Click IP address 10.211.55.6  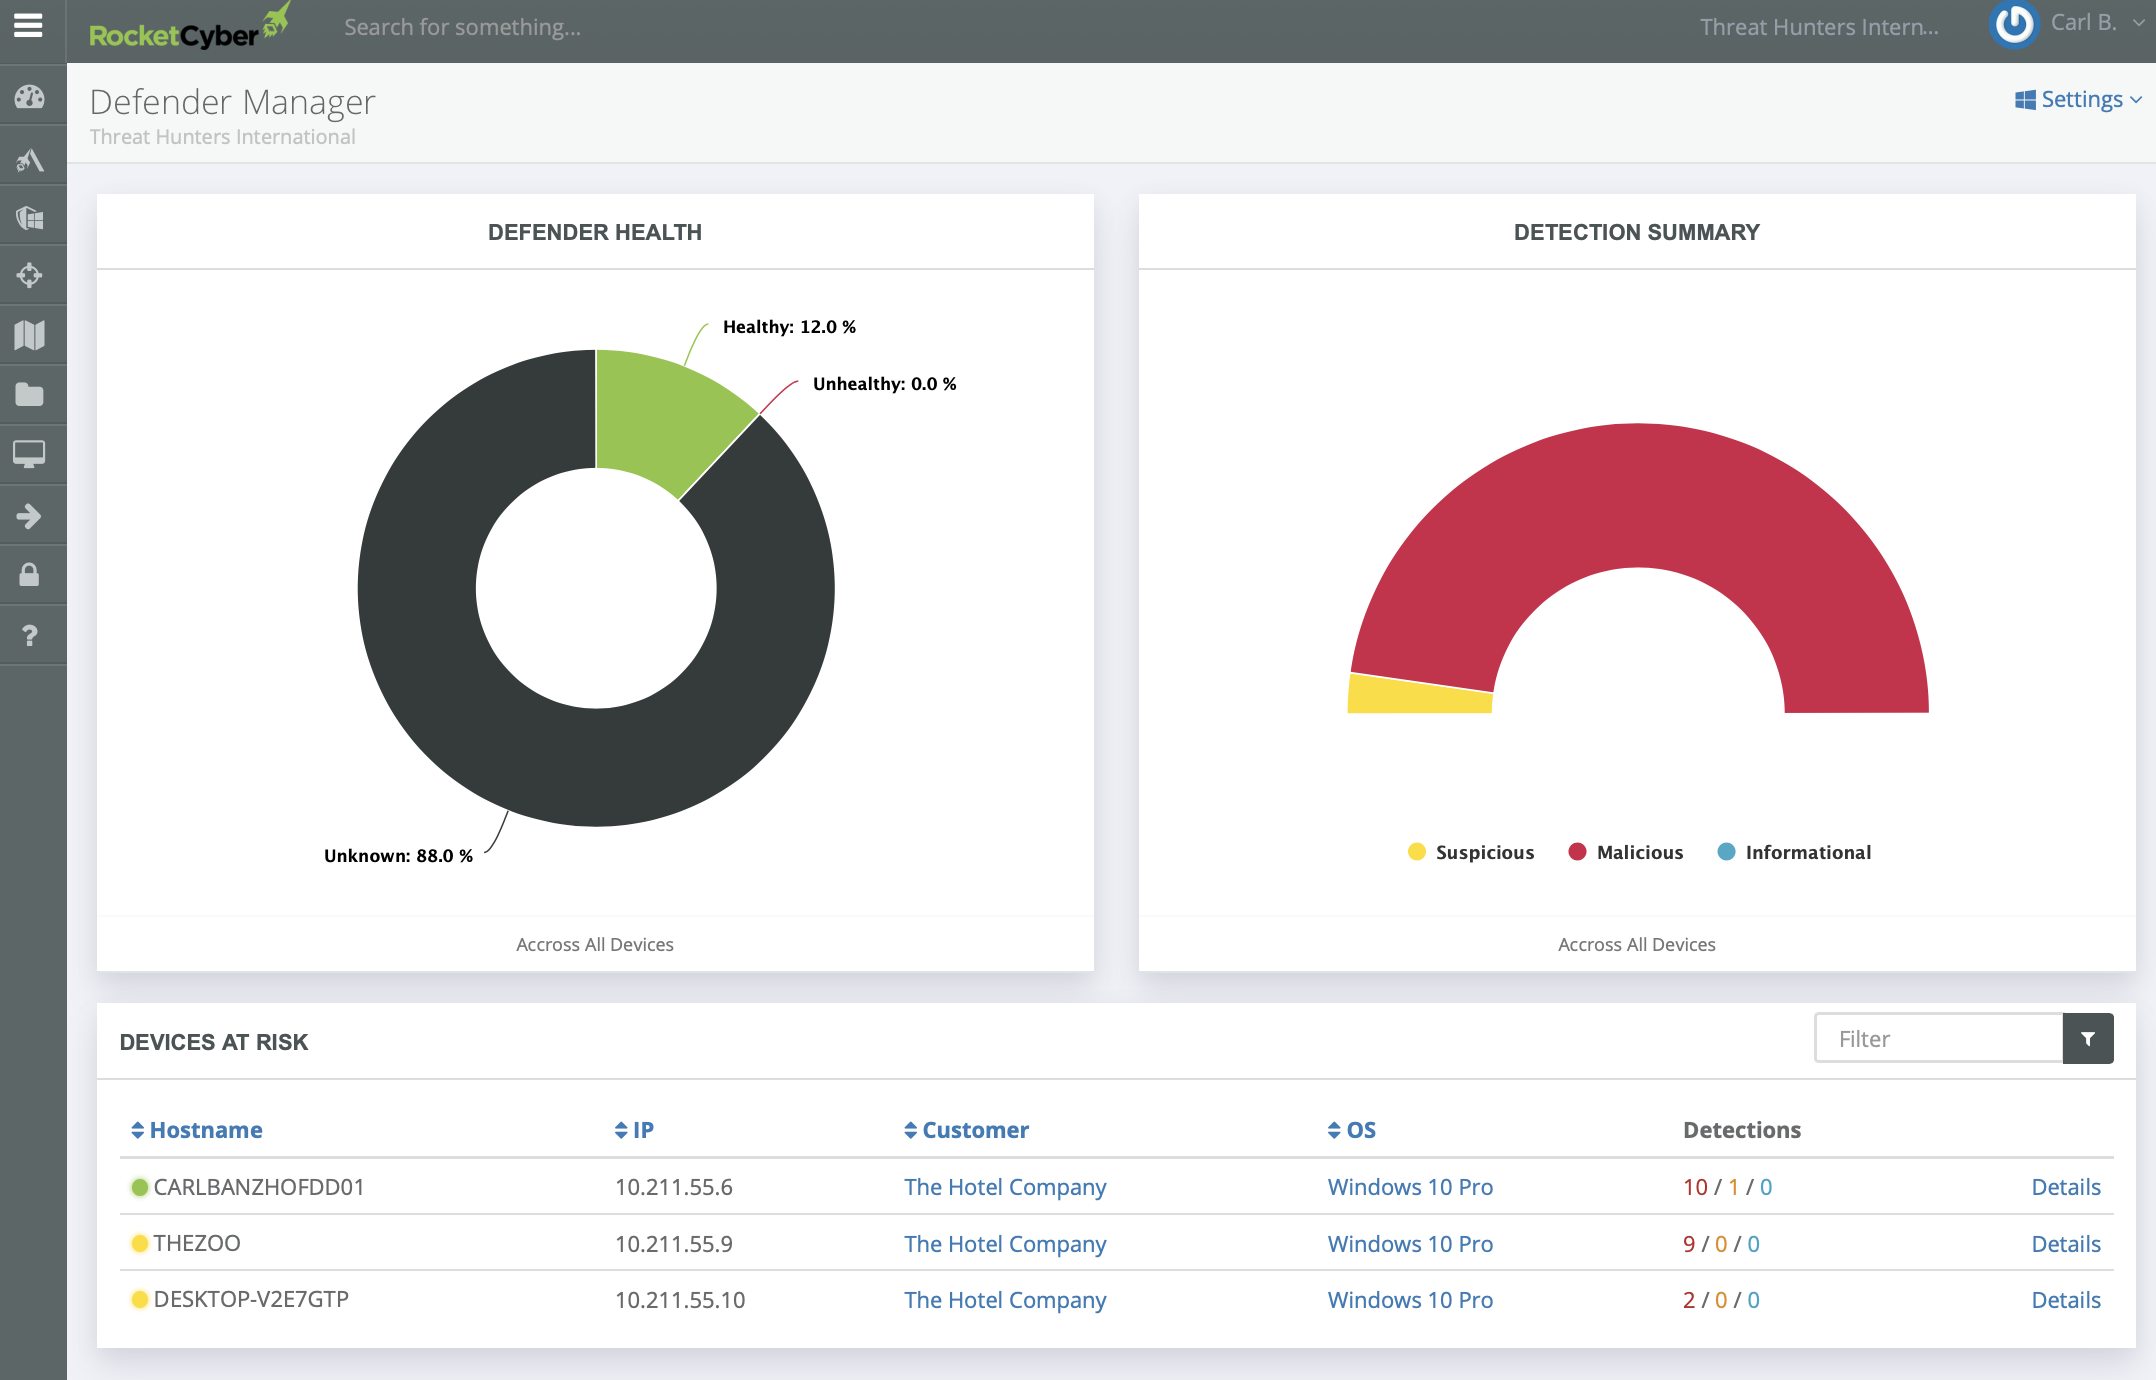674,1187
